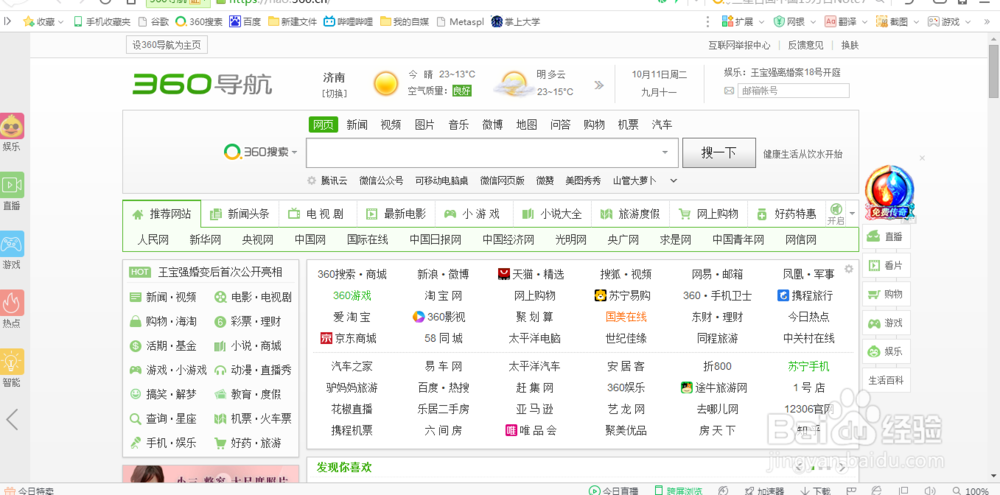This screenshot has height=495, width=1000.
Task: Click the 京东商城 site link
Action: click(348, 338)
